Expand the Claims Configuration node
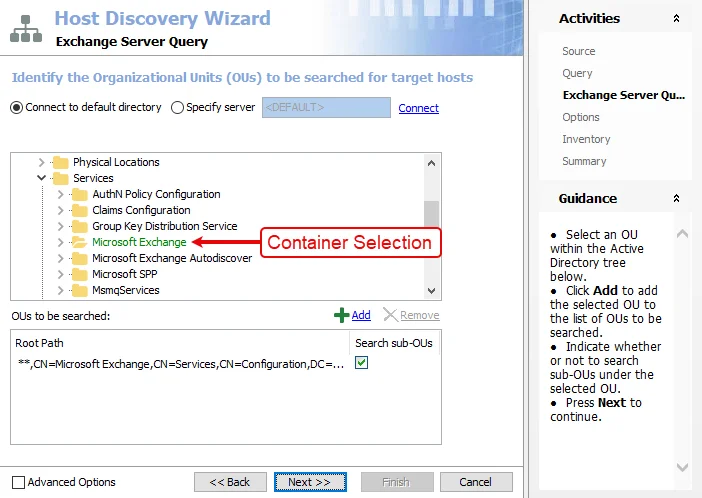 tap(60, 210)
